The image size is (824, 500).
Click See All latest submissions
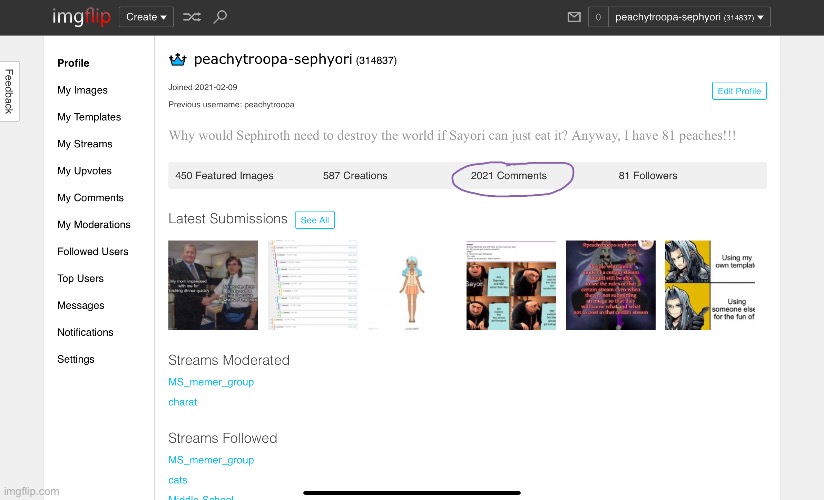pyautogui.click(x=315, y=220)
